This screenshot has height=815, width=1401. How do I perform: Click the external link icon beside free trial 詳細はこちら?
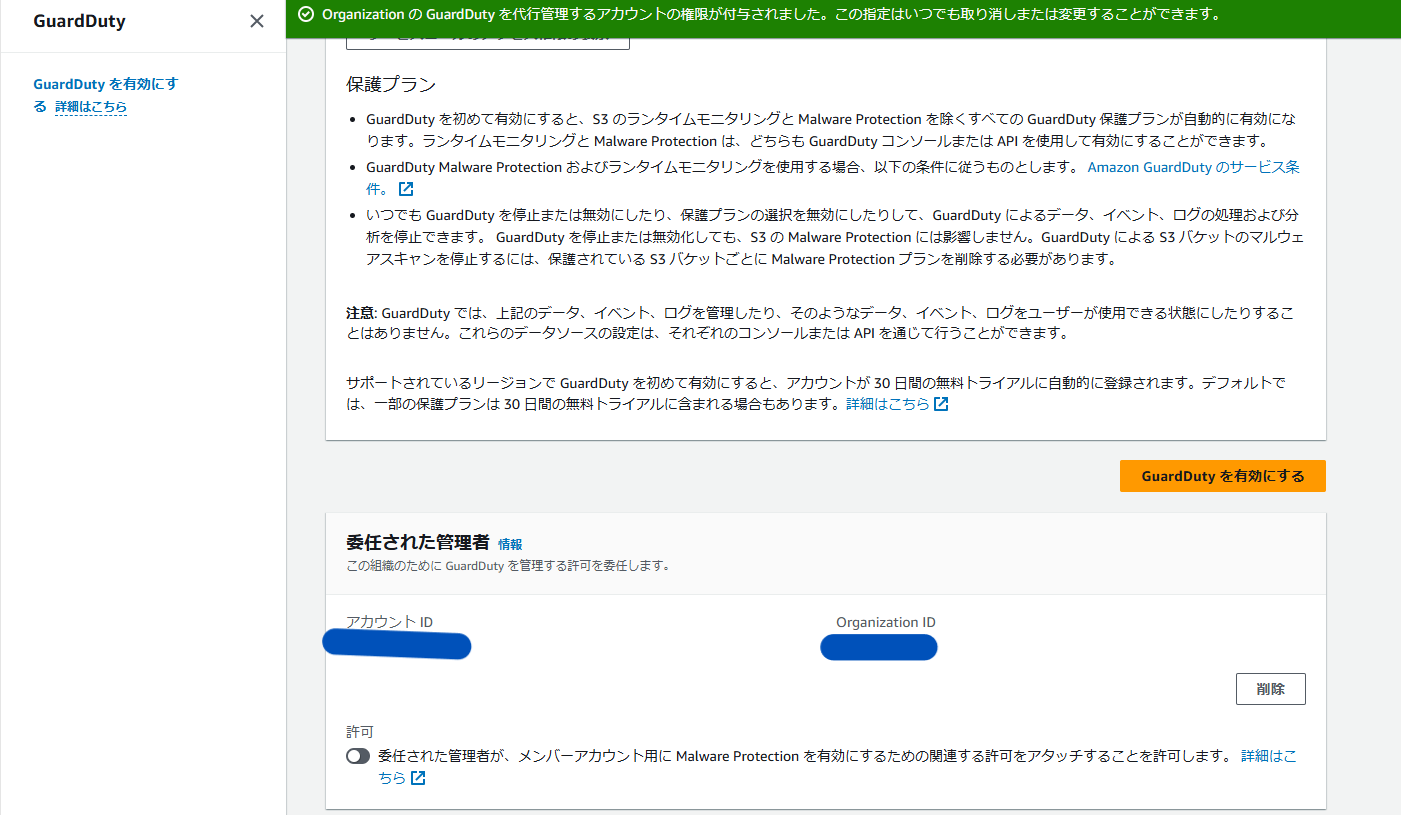tap(940, 403)
